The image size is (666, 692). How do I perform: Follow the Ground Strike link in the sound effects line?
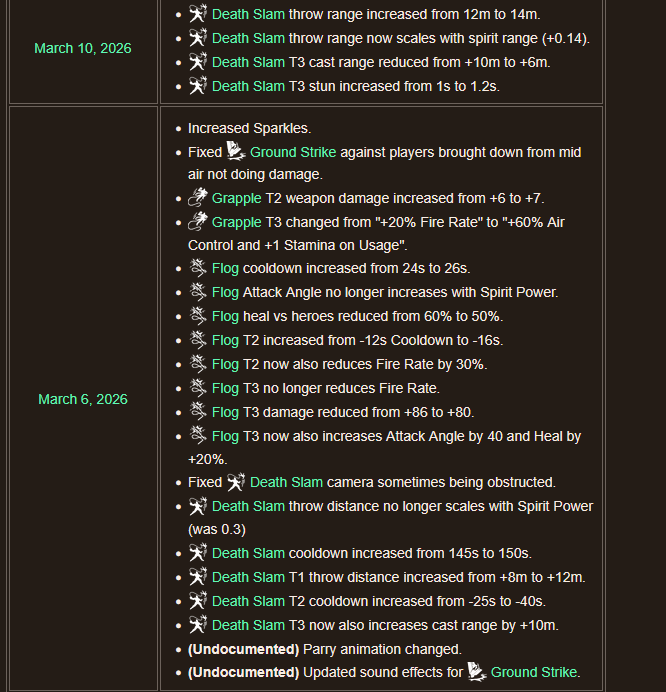534,672
